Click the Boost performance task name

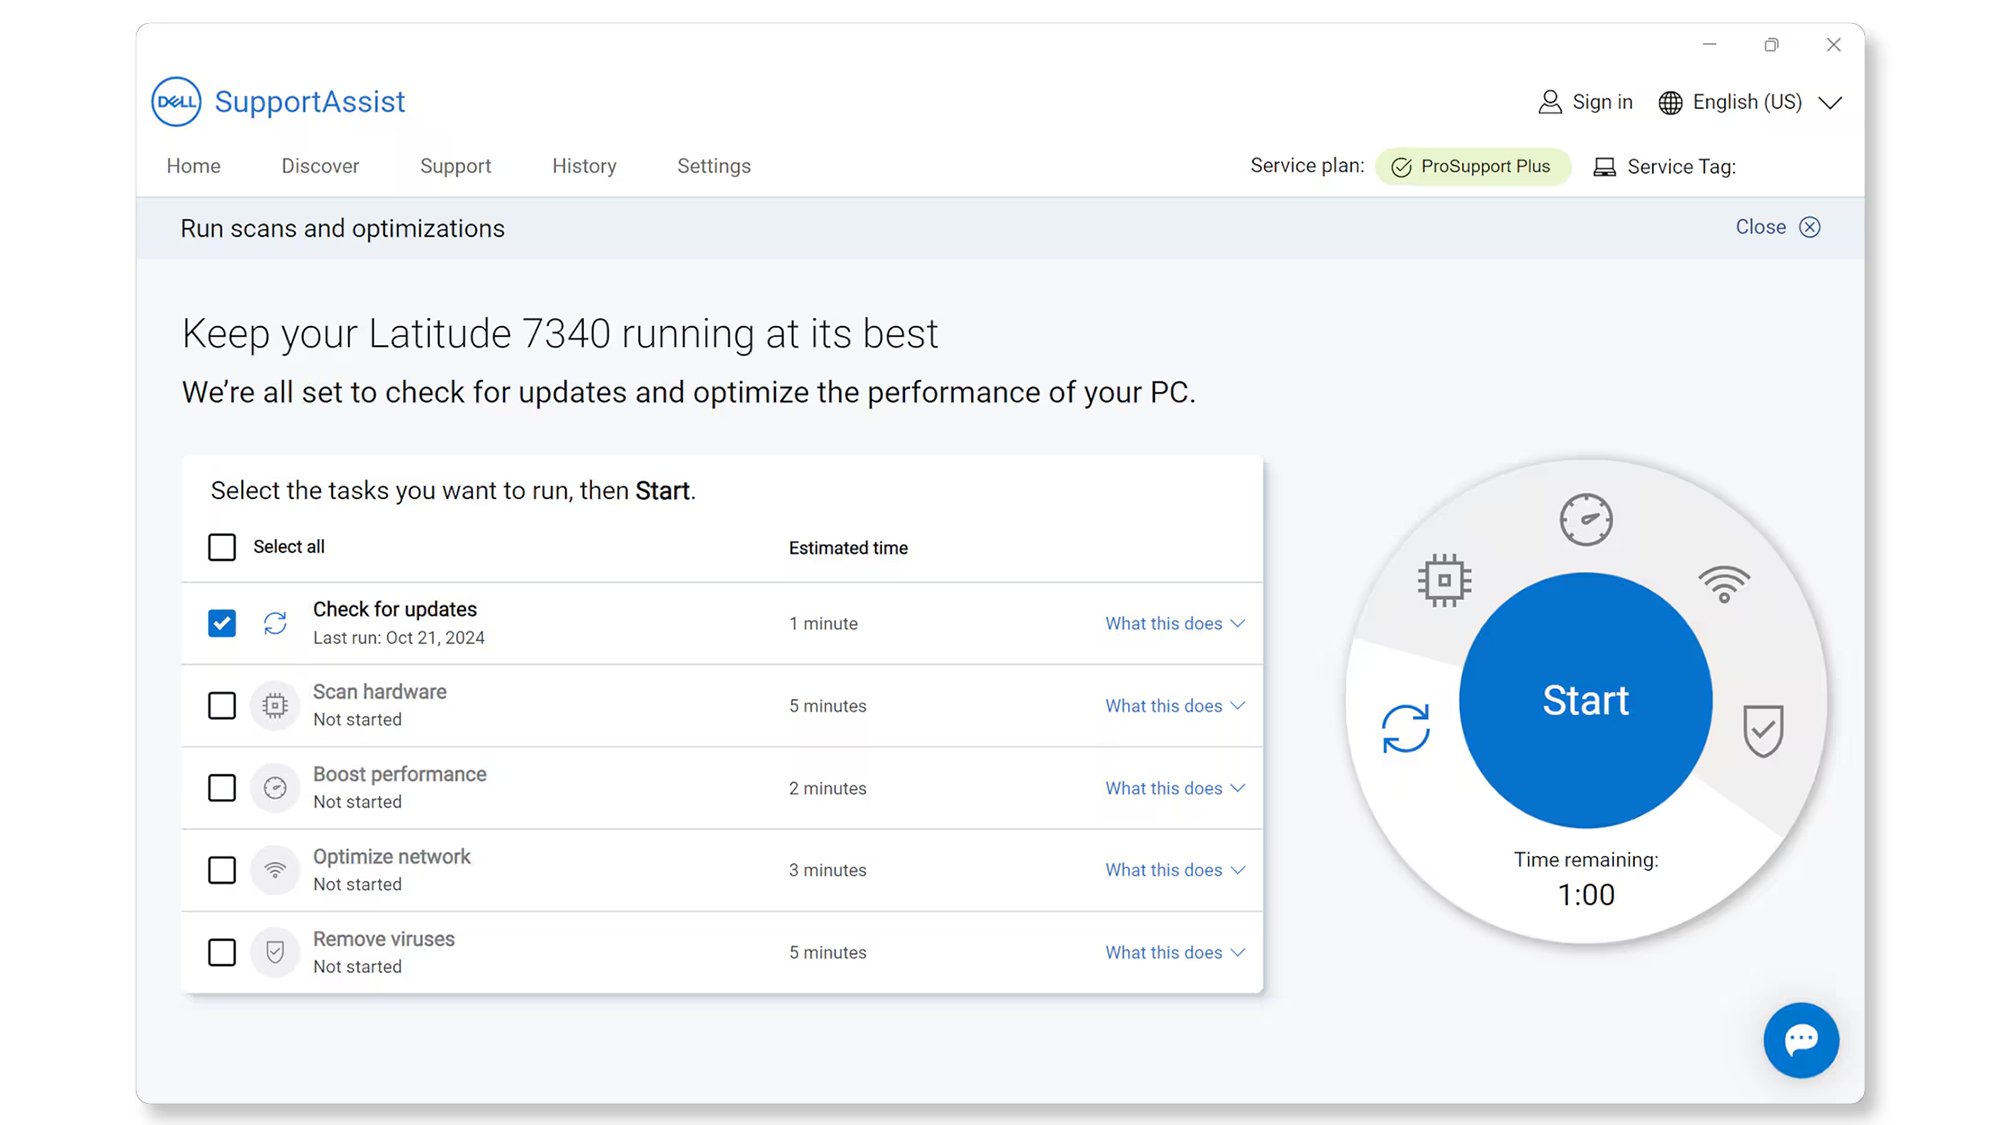click(x=400, y=774)
